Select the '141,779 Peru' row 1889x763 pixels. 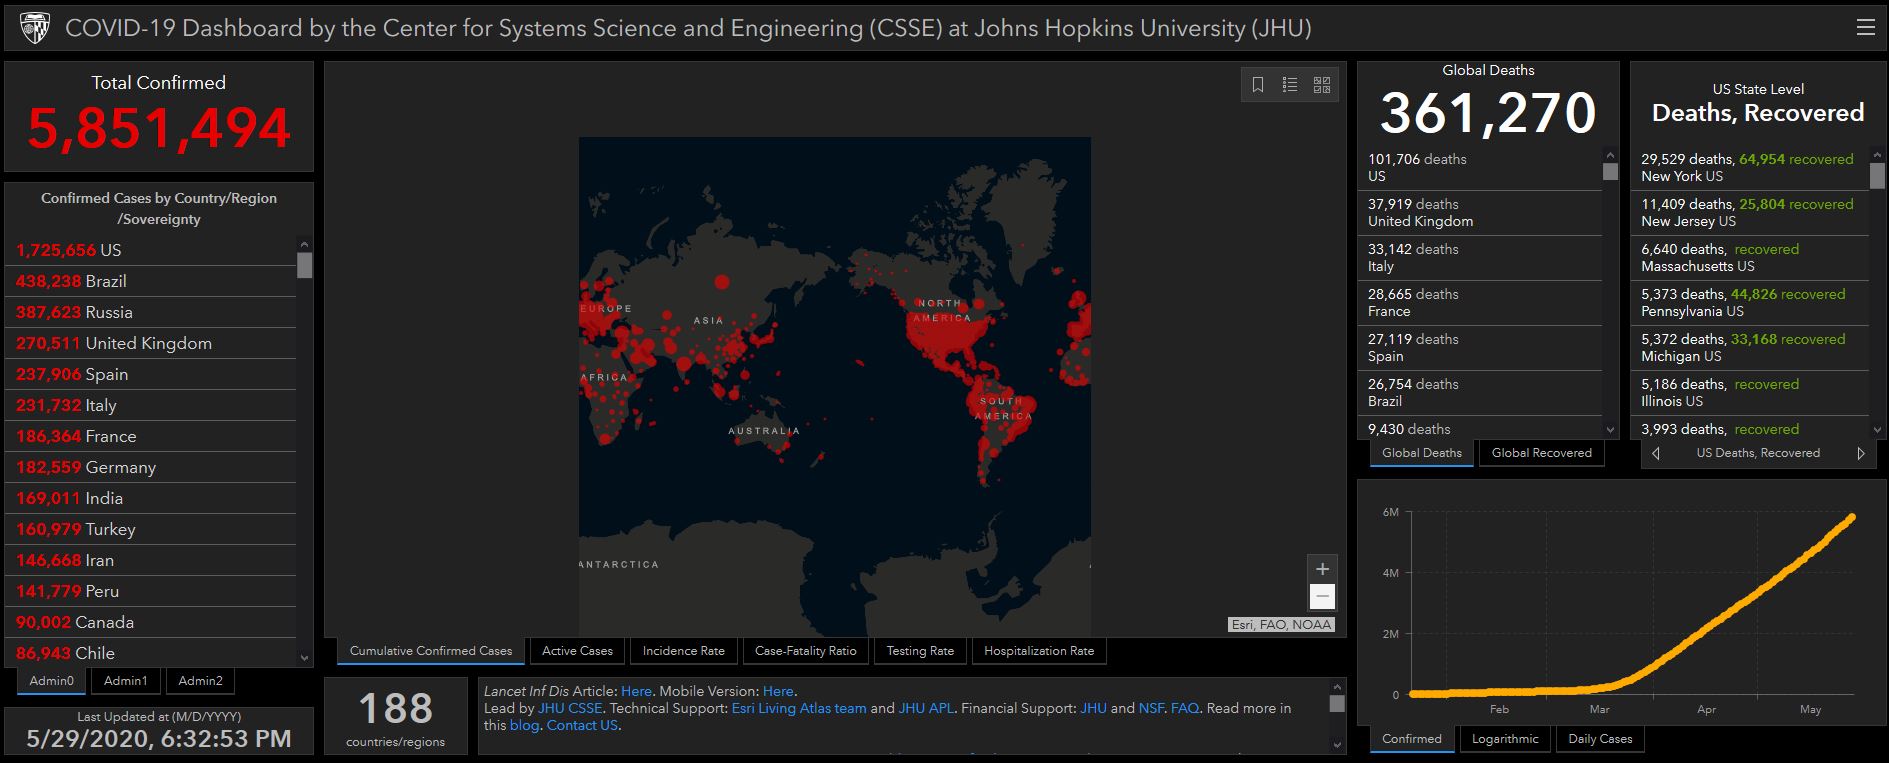click(151, 591)
